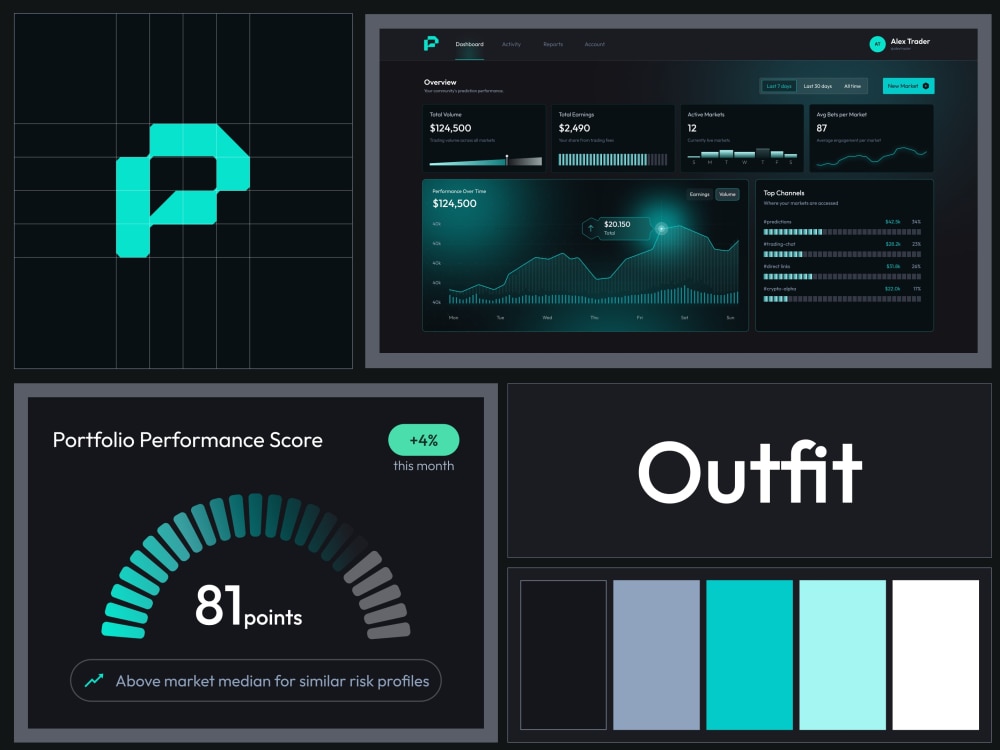Select the 'Last 30 days' range option

pyautogui.click(x=818, y=86)
